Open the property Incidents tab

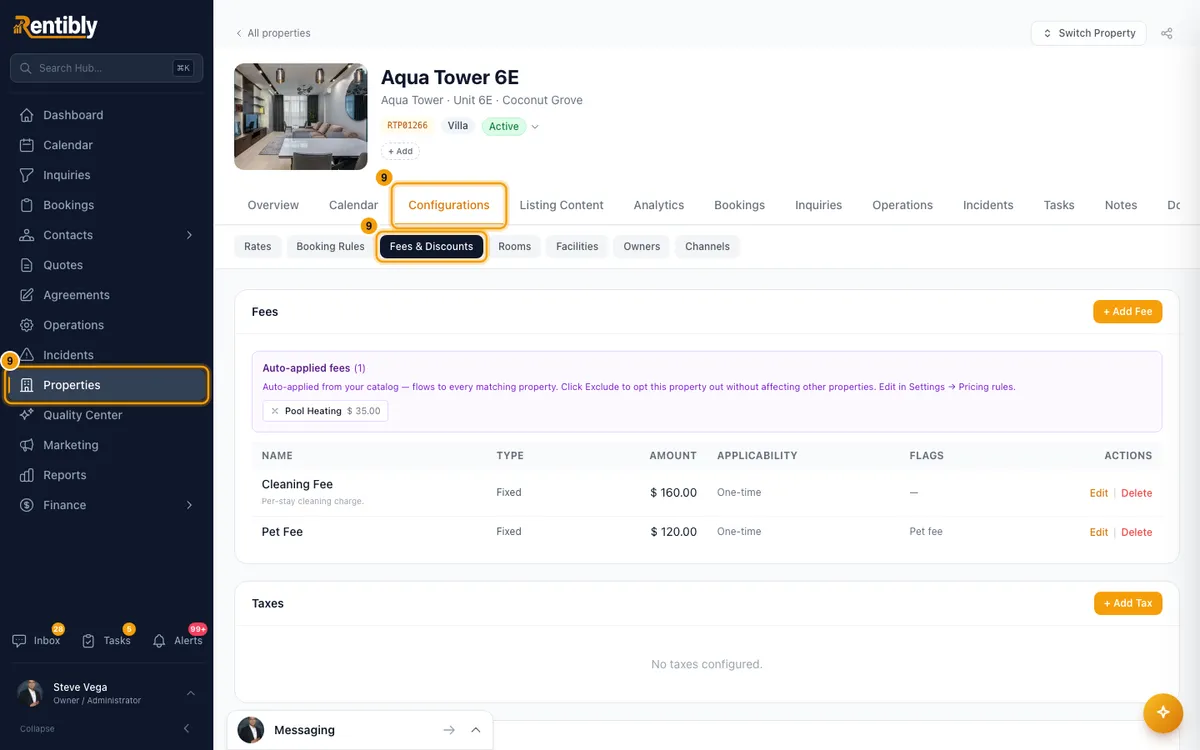[x=988, y=205]
